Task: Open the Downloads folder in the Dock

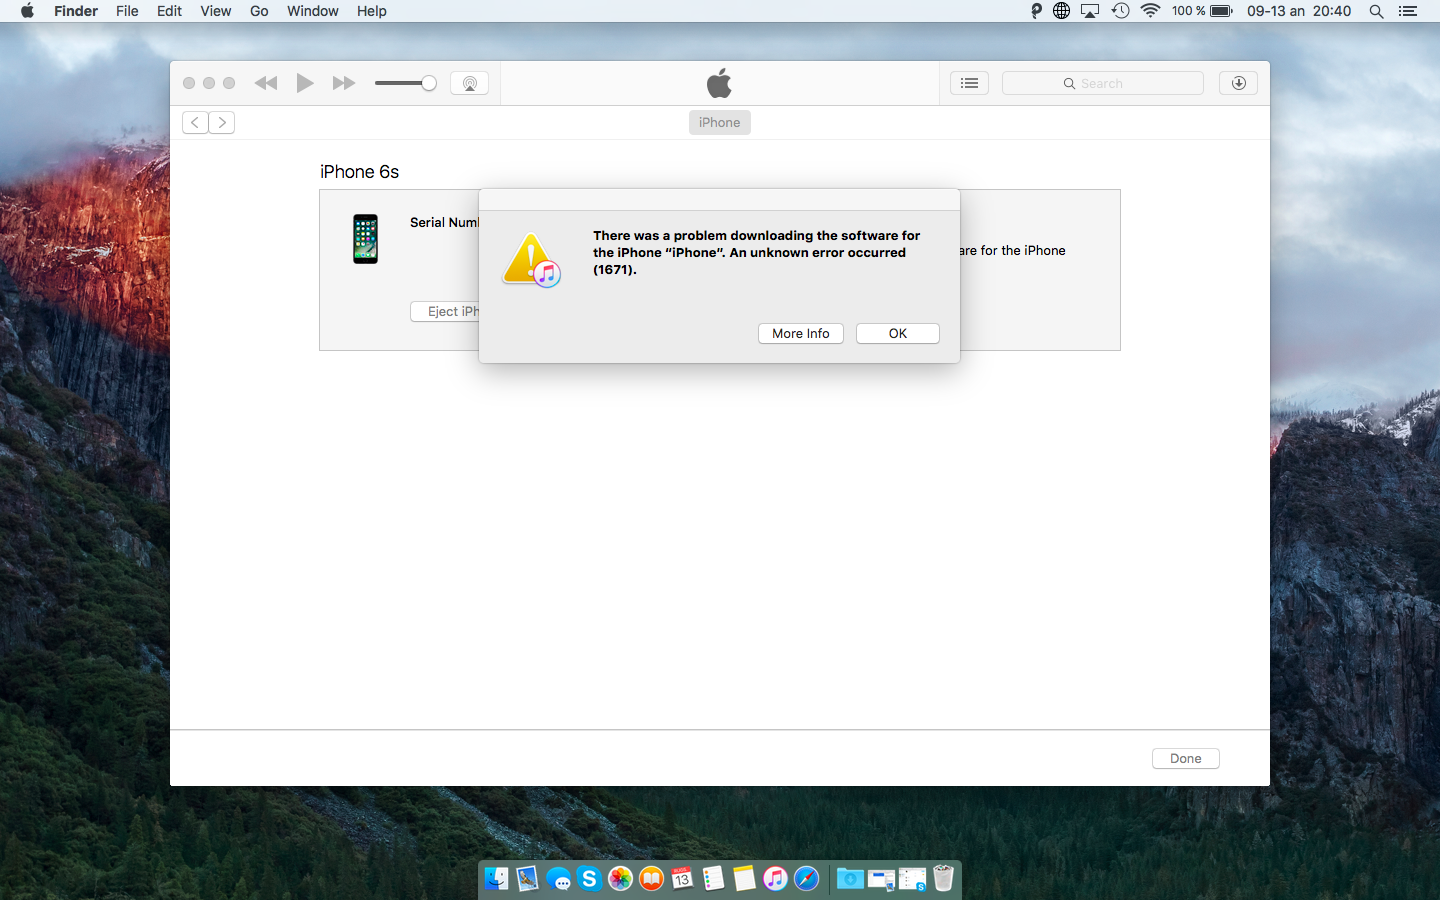Action: [x=850, y=878]
